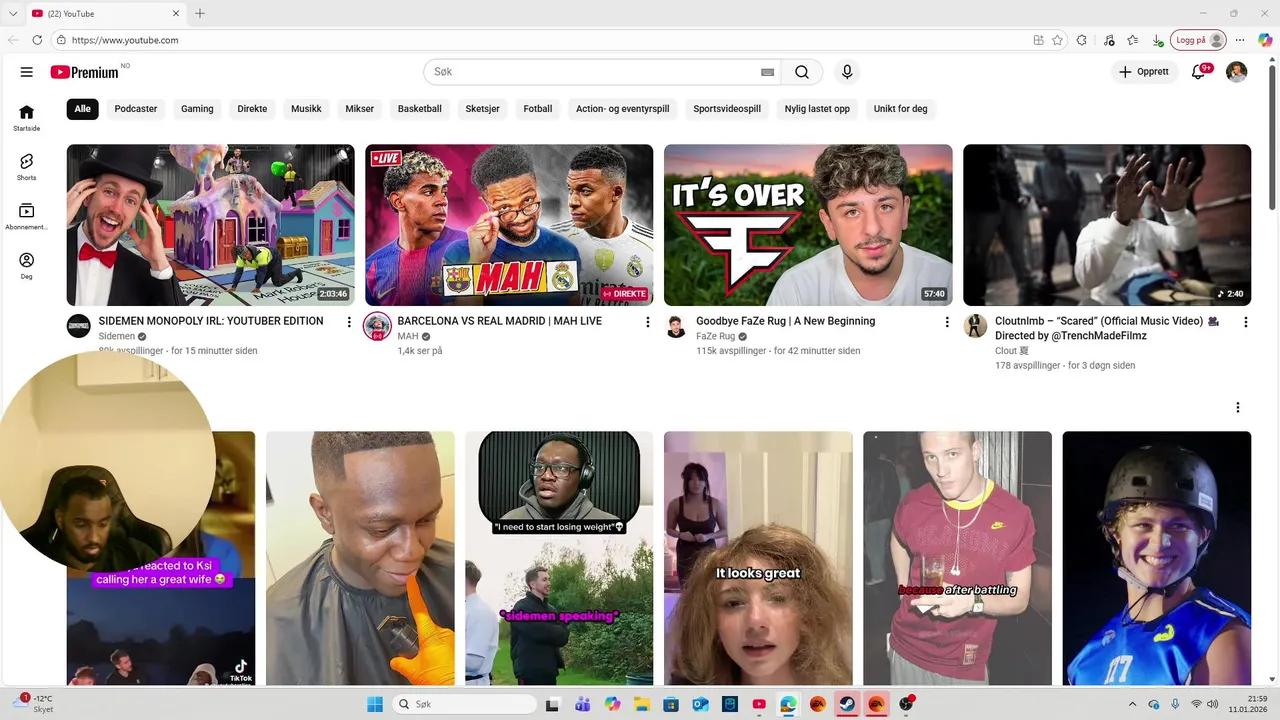This screenshot has width=1280, height=720.
Task: Open the MAH channel avatar
Action: [377, 326]
